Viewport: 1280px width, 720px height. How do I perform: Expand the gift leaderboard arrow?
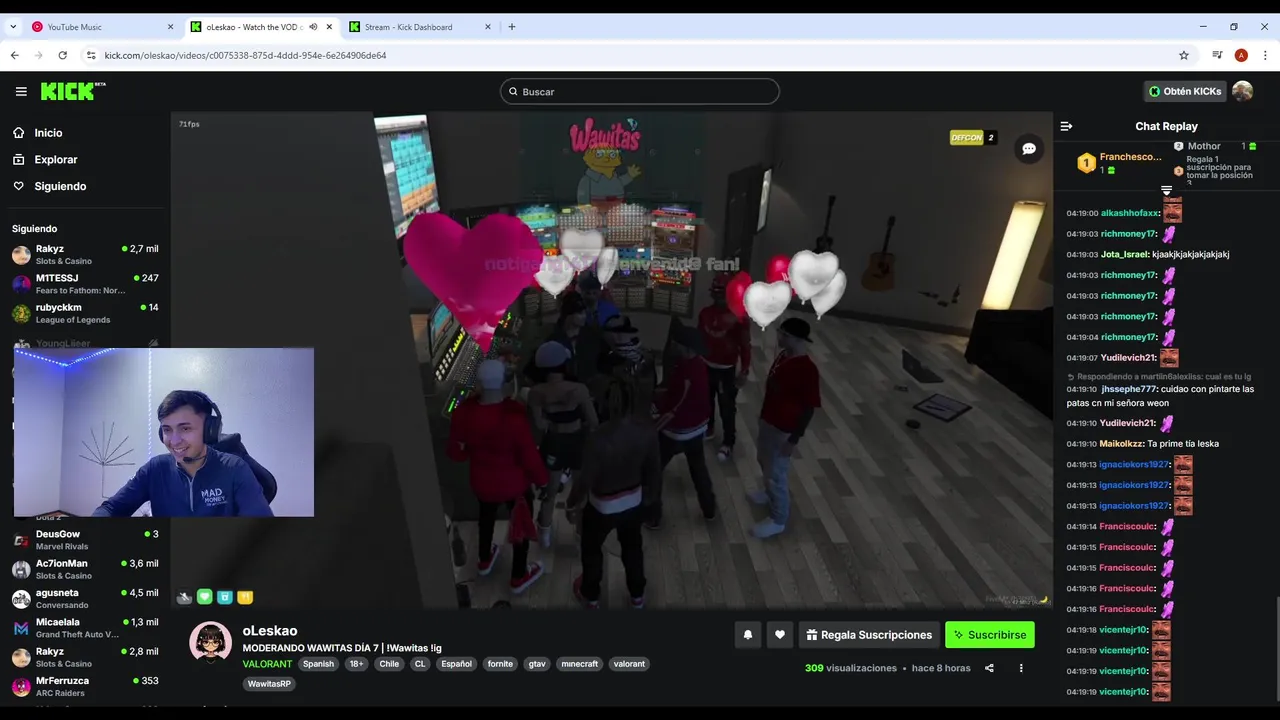coord(1166,190)
